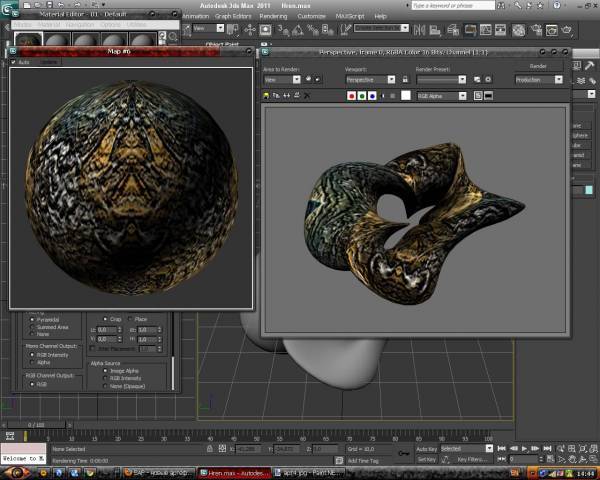The image size is (600, 480).
Task: Click the white color swatch in render window
Action: coord(406,96)
